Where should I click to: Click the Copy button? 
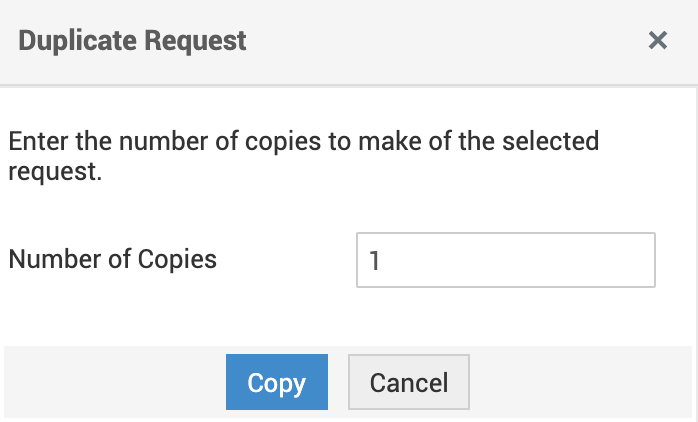coord(276,382)
